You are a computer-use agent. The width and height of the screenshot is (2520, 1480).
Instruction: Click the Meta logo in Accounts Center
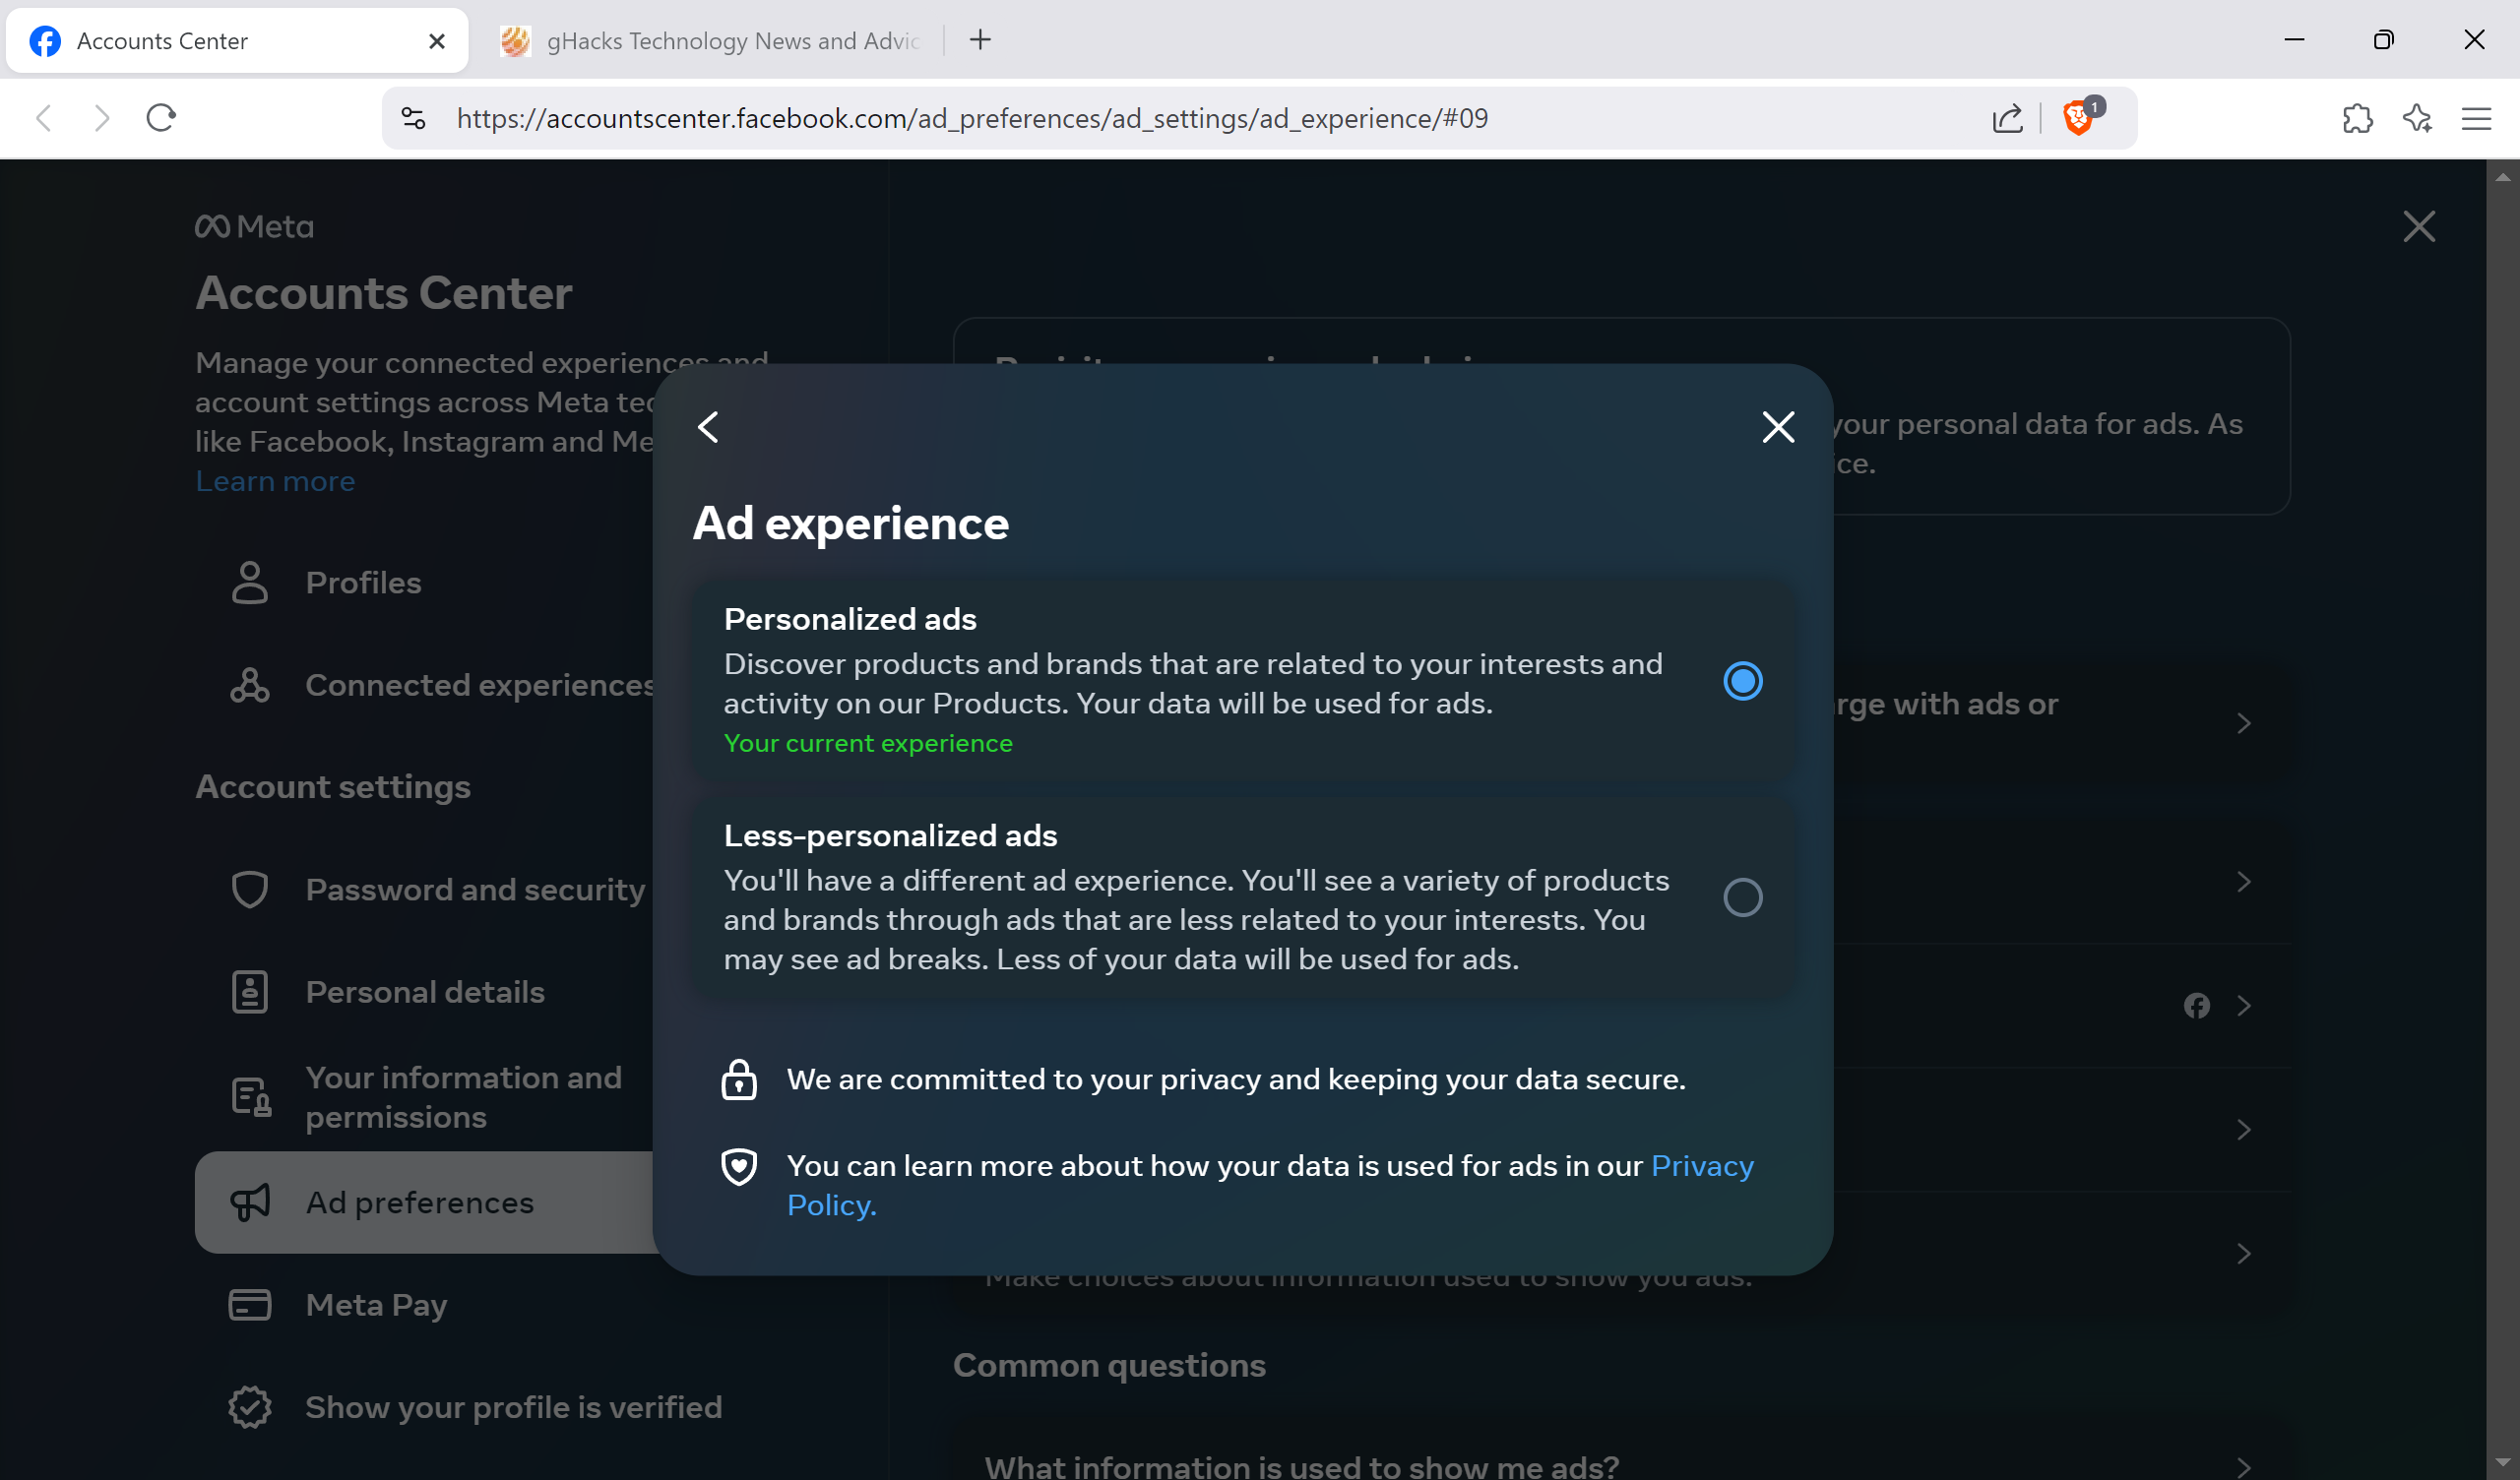(x=253, y=226)
